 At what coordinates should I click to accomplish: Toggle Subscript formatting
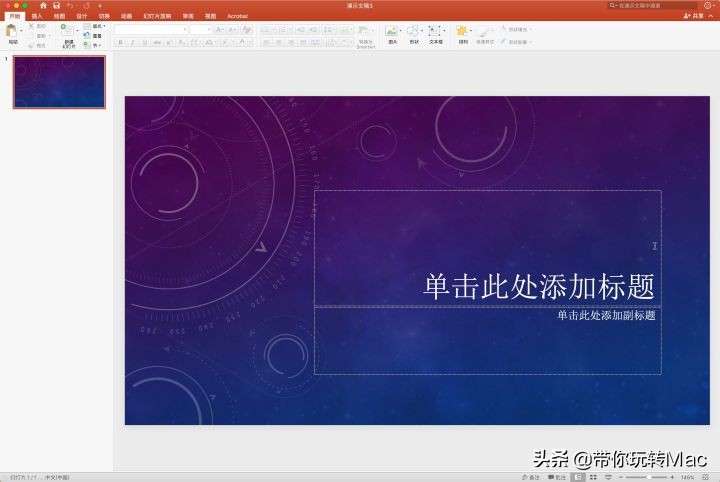[x=181, y=43]
